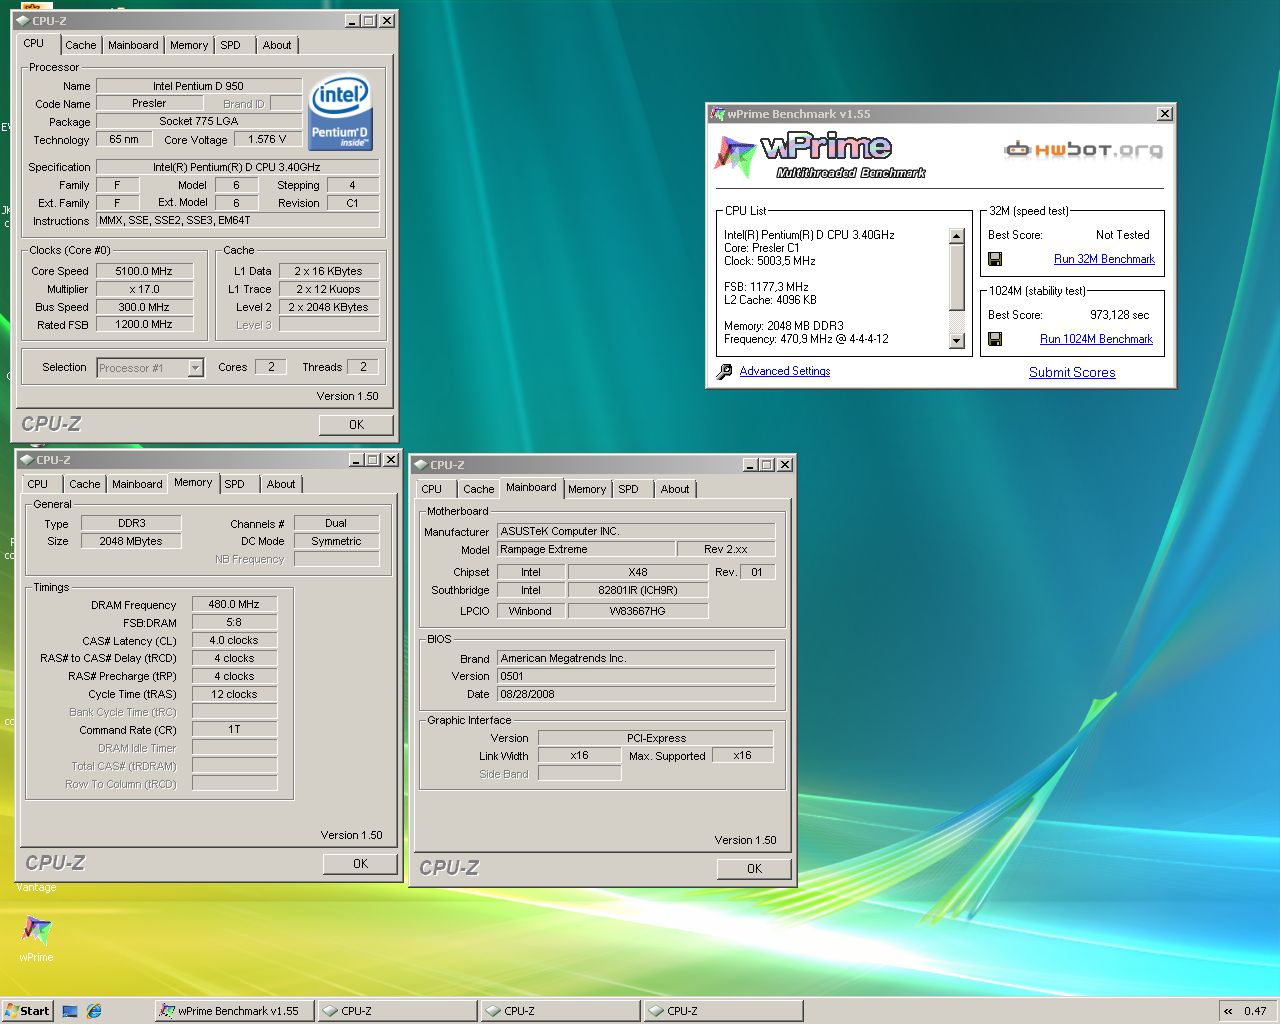This screenshot has width=1280, height=1024.
Task: Select Cache tab in Mainboard CPU-Z window
Action: tap(478, 489)
